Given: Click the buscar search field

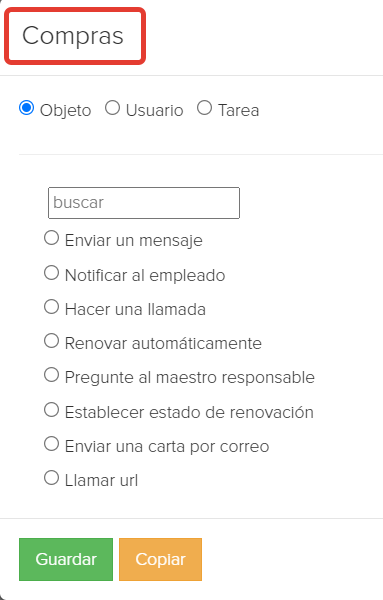Looking at the screenshot, I should pyautogui.click(x=144, y=203).
